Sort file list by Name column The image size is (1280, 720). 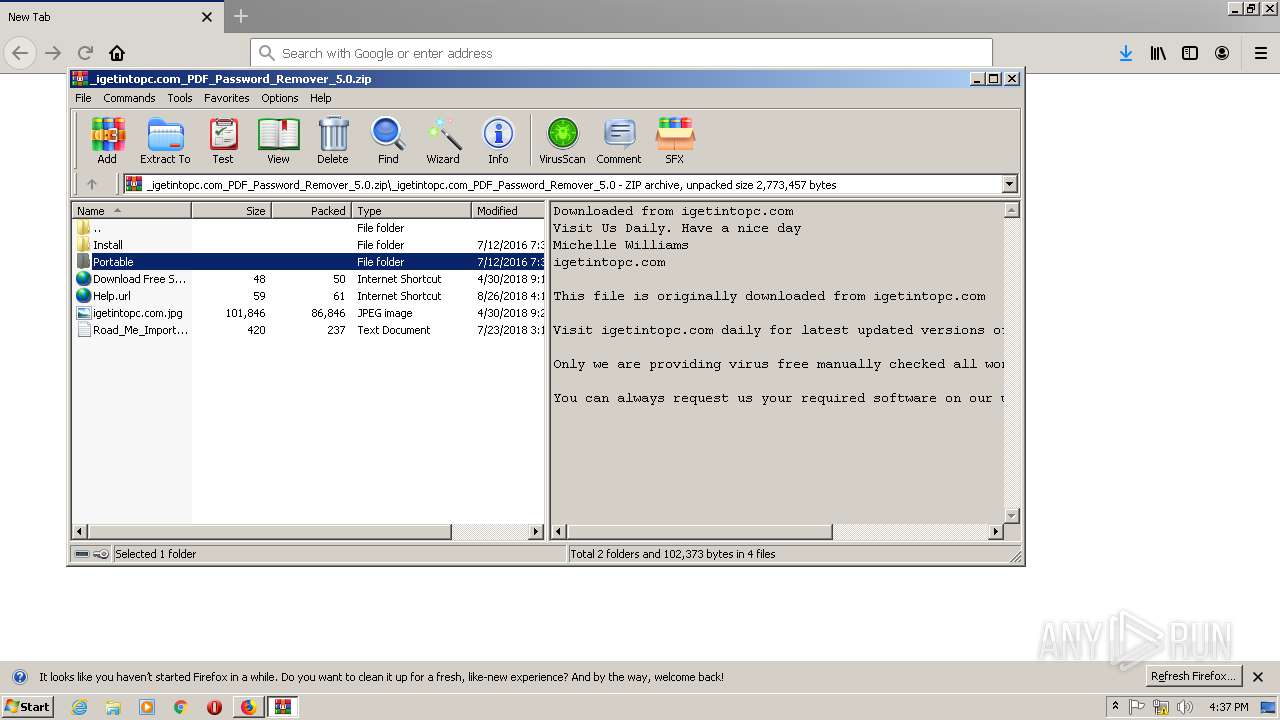(x=132, y=210)
